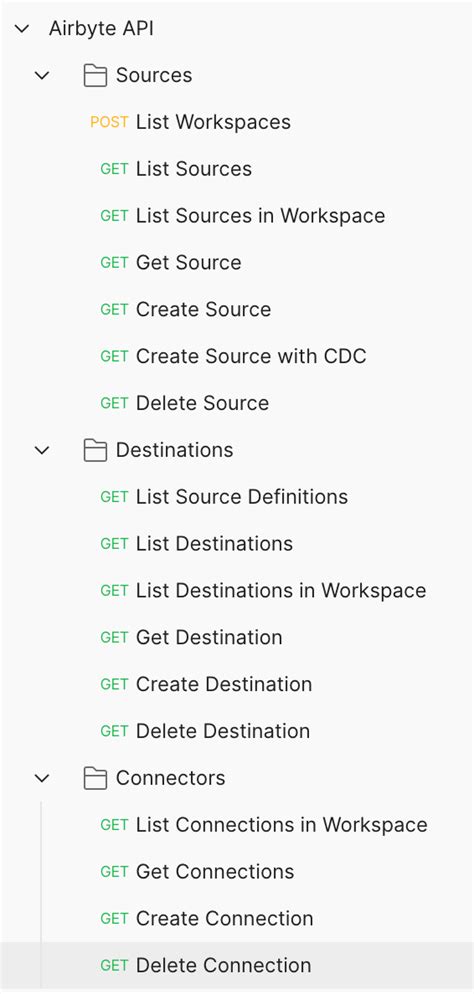The height and width of the screenshot is (994, 474).
Task: Open the List Source Definitions request
Action: tap(237, 496)
